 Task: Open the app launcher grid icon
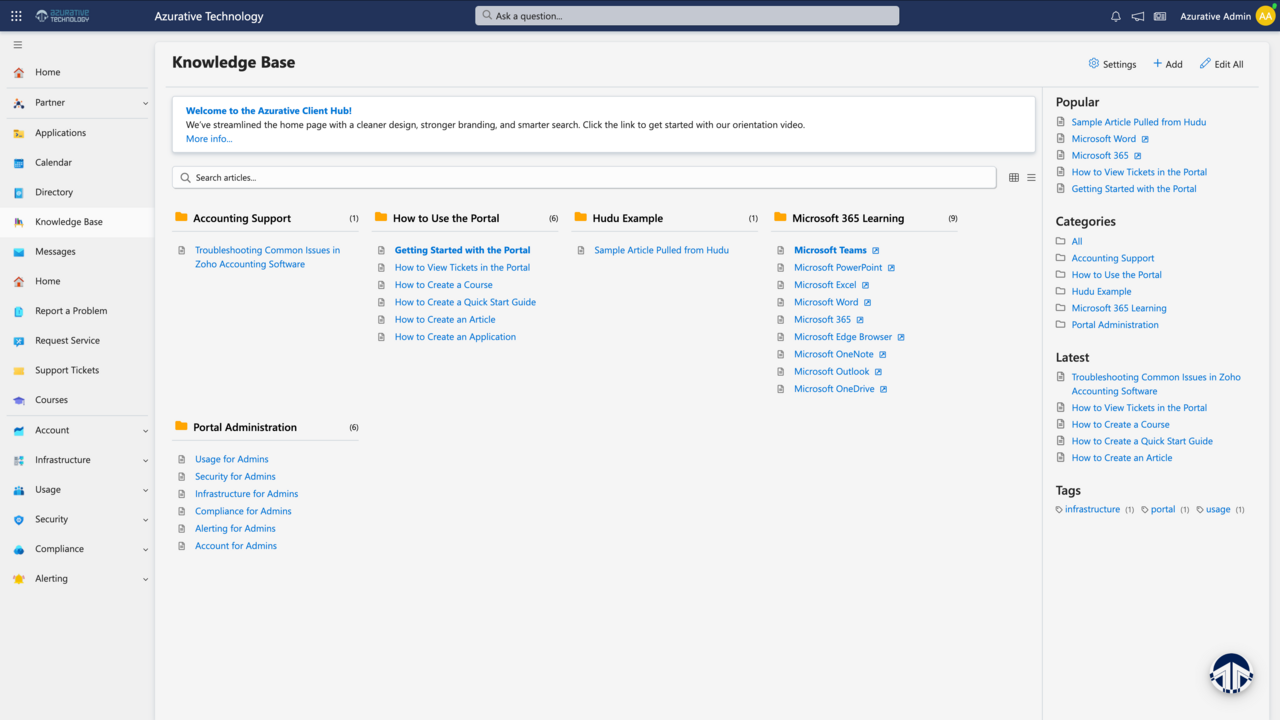click(16, 16)
